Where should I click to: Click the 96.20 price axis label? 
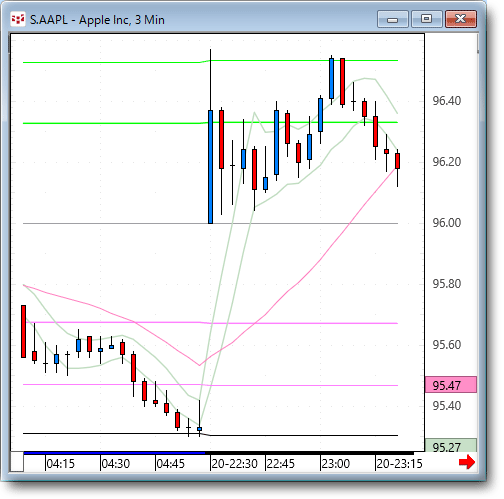click(x=447, y=162)
